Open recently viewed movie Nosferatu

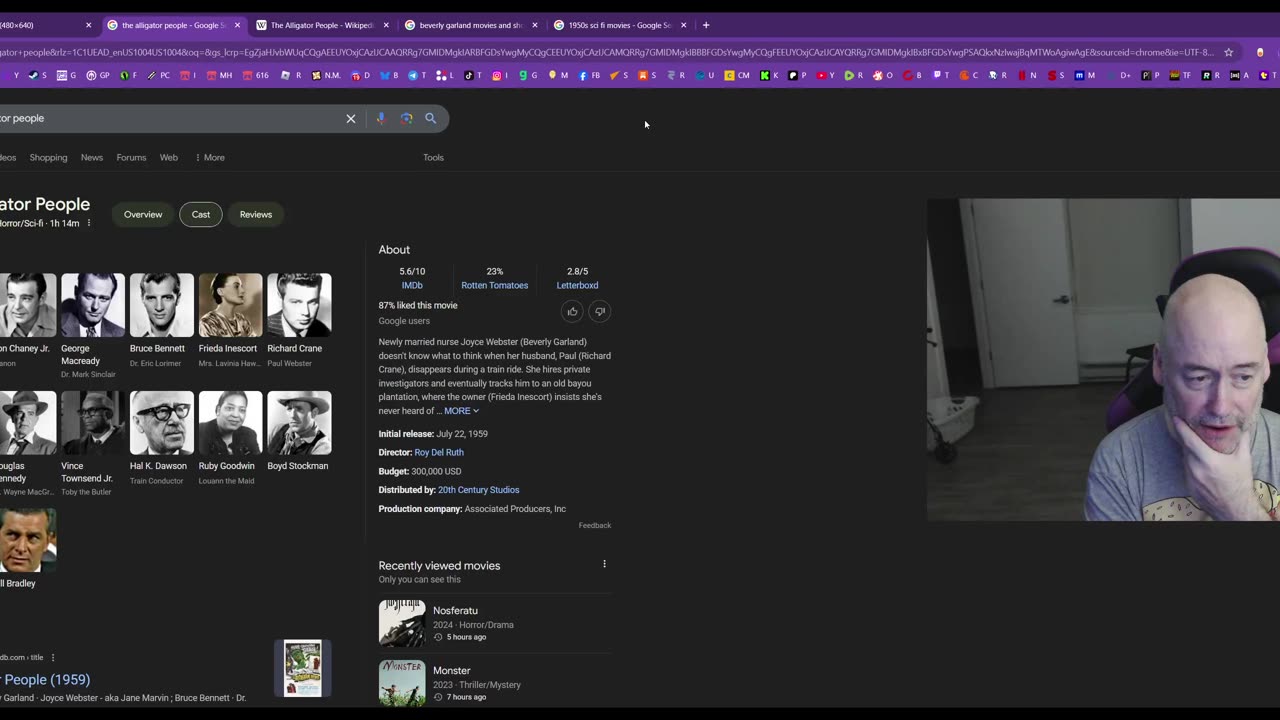tap(494, 623)
